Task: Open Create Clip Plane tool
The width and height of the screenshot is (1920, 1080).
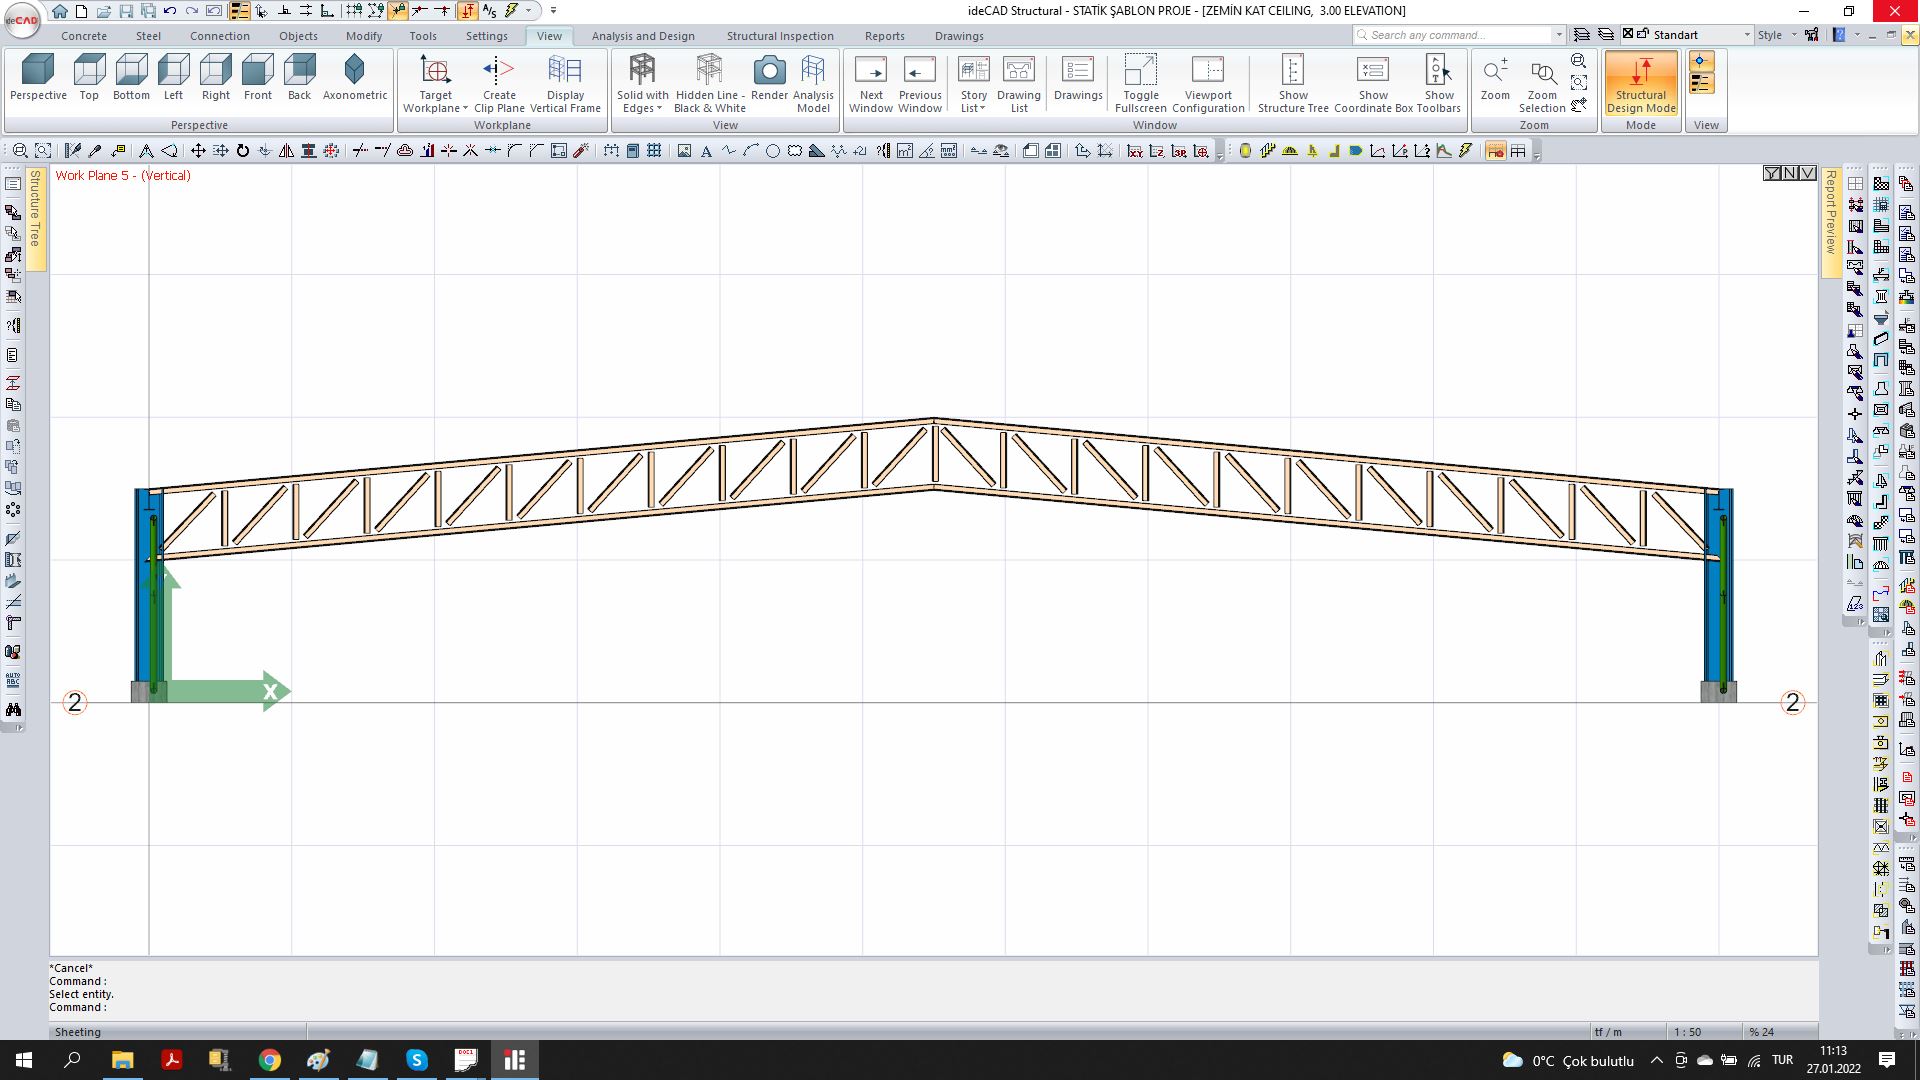Action: (499, 83)
